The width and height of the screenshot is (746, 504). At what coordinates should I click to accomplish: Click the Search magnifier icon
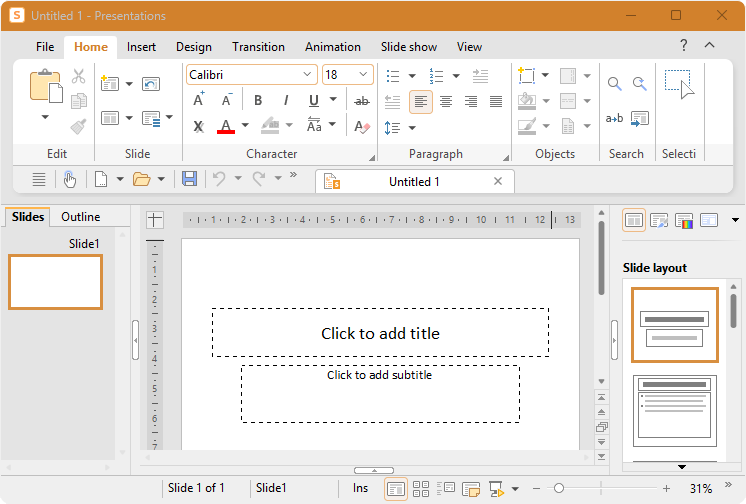(x=614, y=84)
